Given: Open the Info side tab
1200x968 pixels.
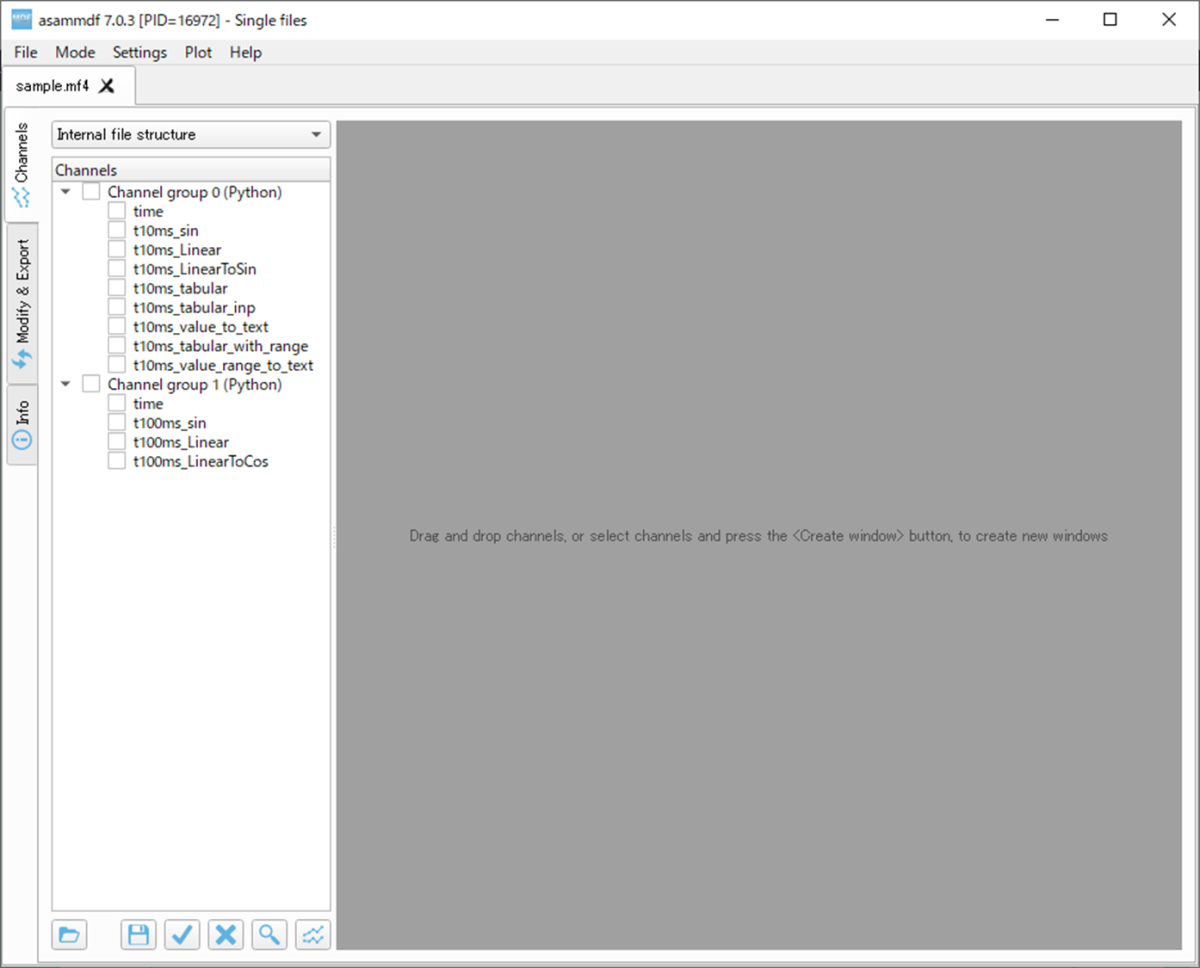Looking at the screenshot, I should 22,425.
